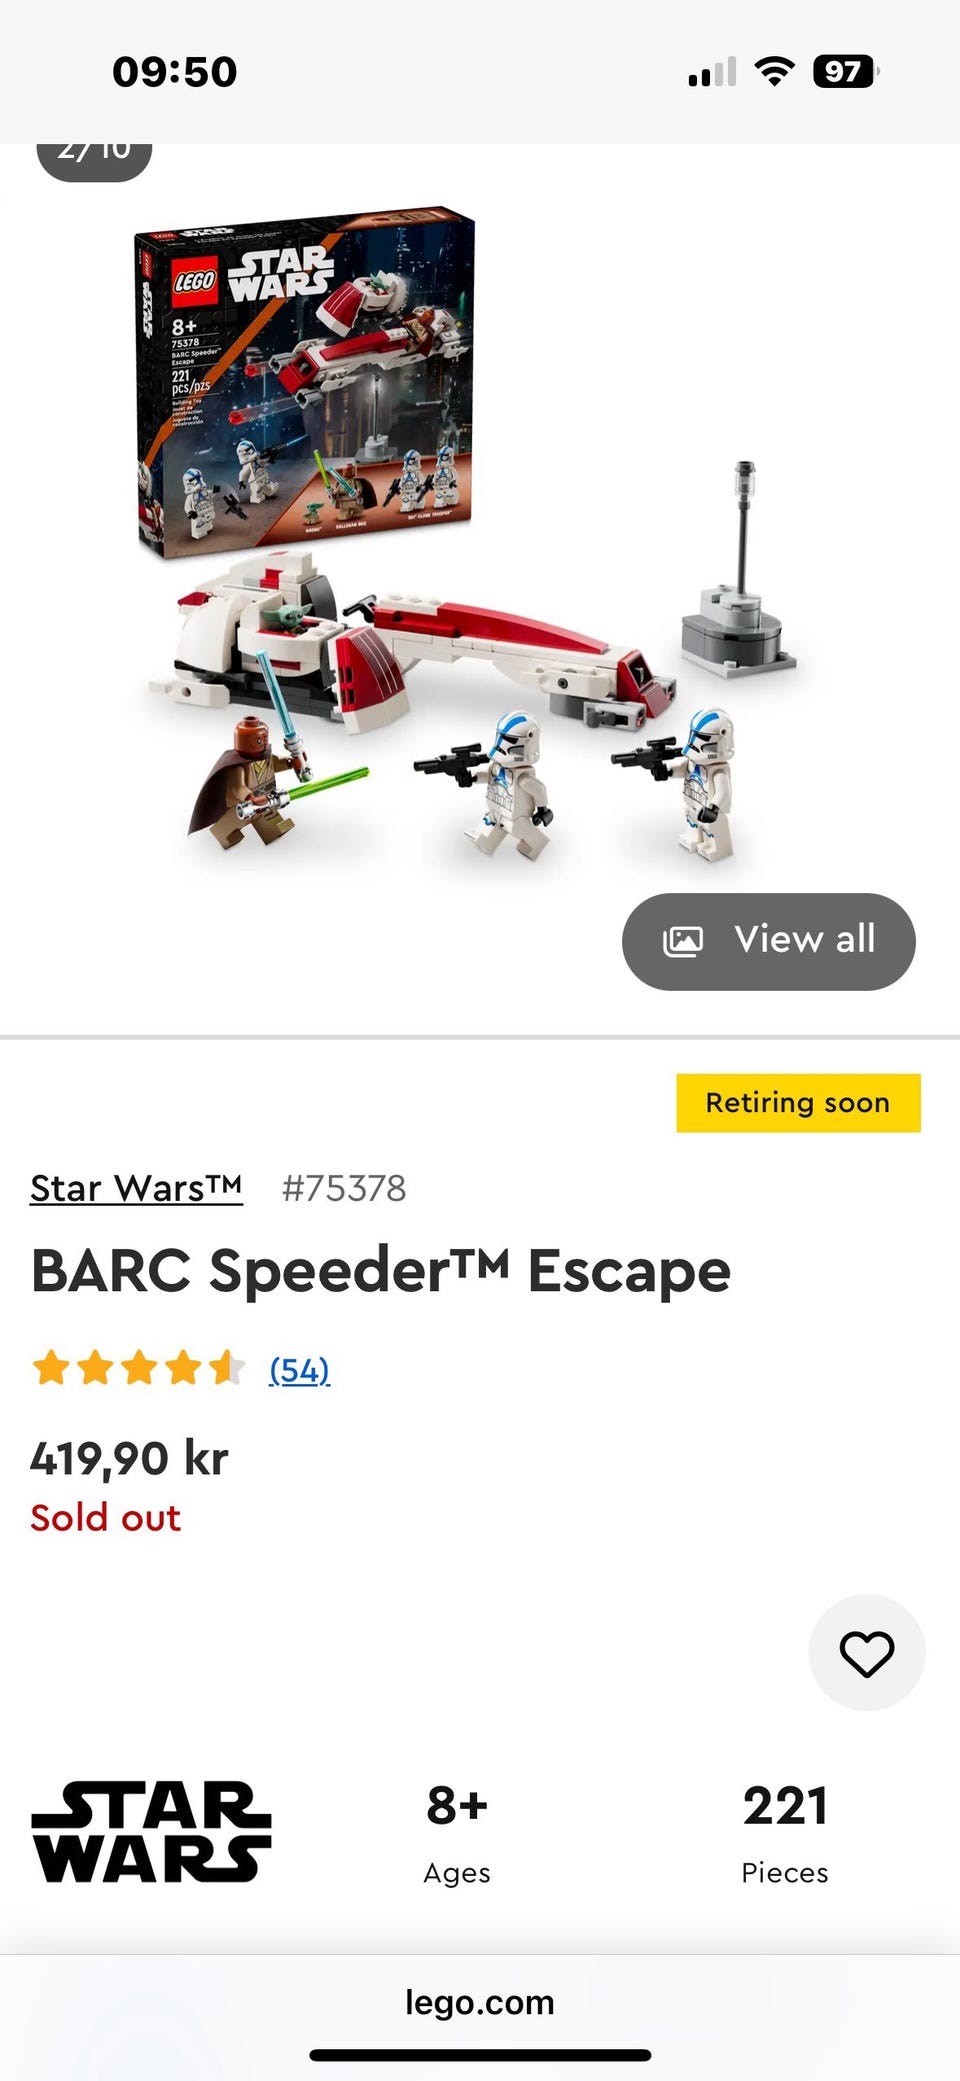Image resolution: width=960 pixels, height=2081 pixels.
Task: Tap the 09:50 clock in status bar
Action: [x=175, y=71]
